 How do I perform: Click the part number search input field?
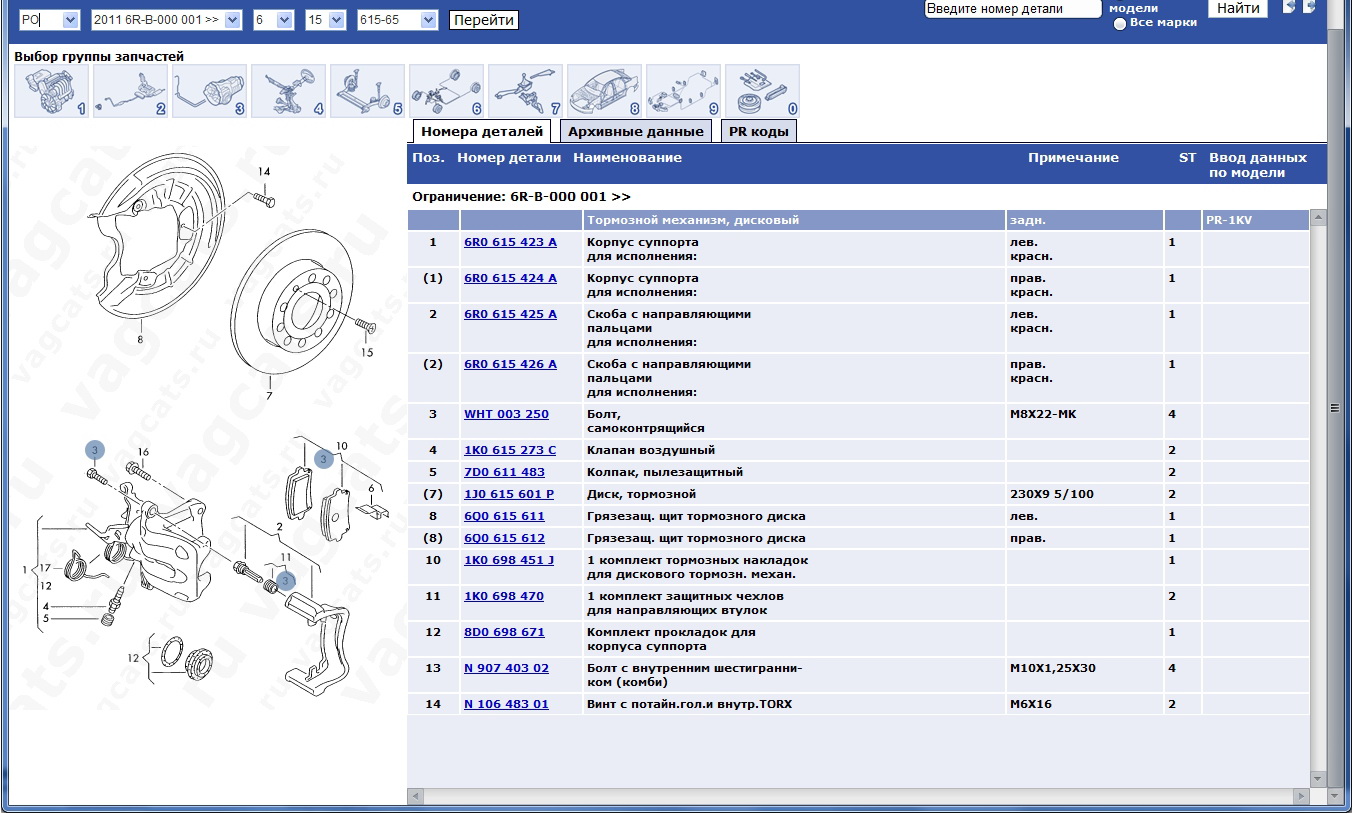click(1013, 9)
